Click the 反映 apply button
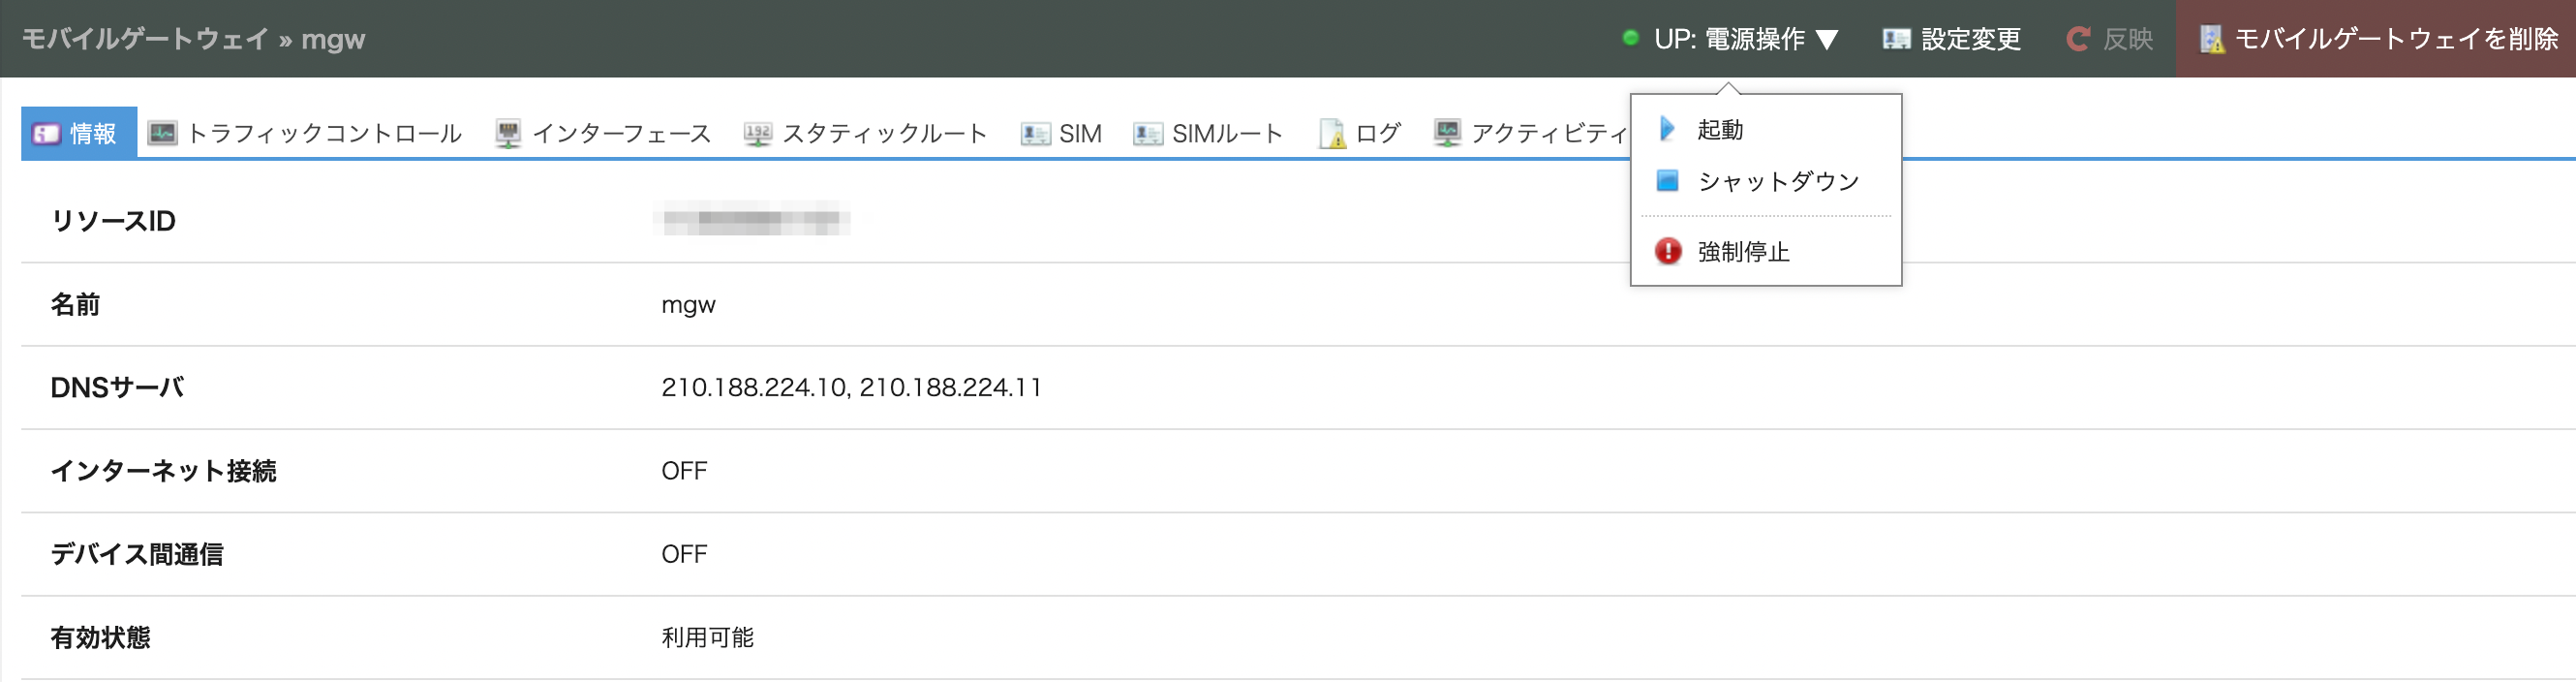Image resolution: width=2576 pixels, height=682 pixels. [x=2109, y=39]
